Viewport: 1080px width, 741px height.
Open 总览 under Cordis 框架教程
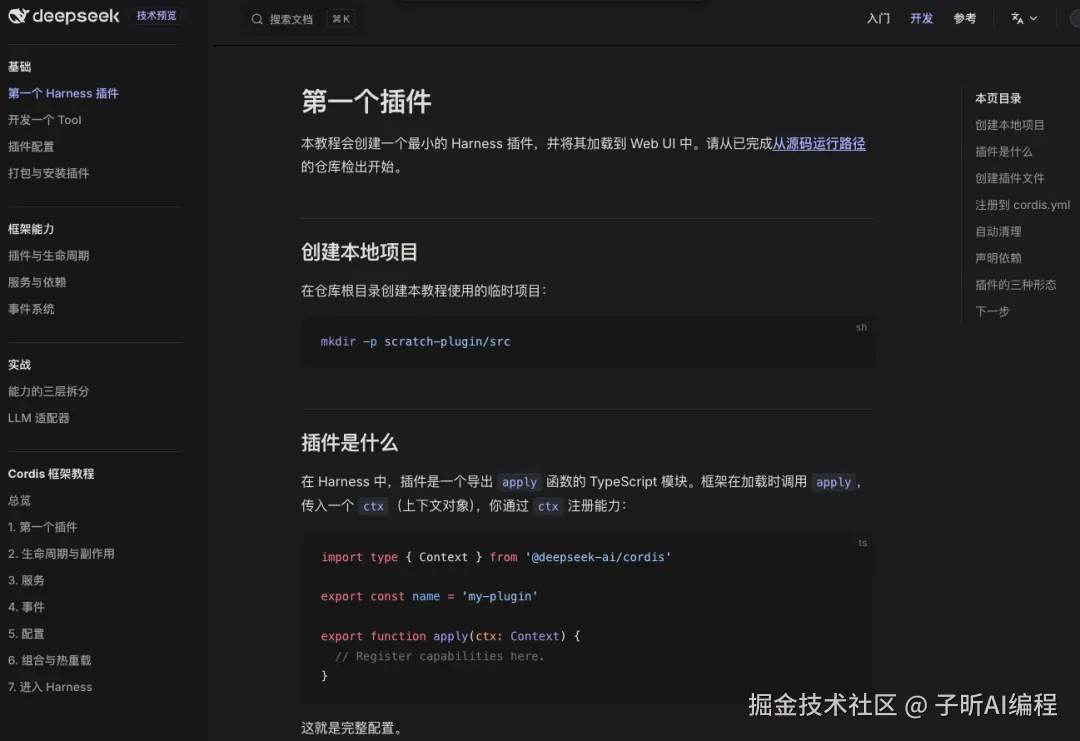pos(19,501)
